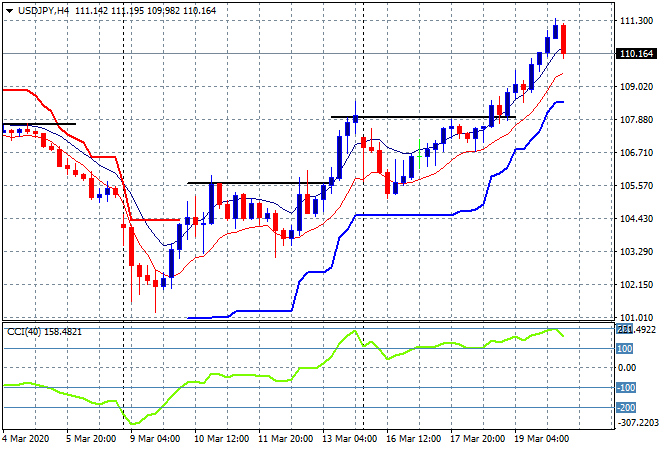Click the 13 Mar 04:00 time label
Image resolution: width=660 pixels, height=450 pixels.
[x=349, y=439]
